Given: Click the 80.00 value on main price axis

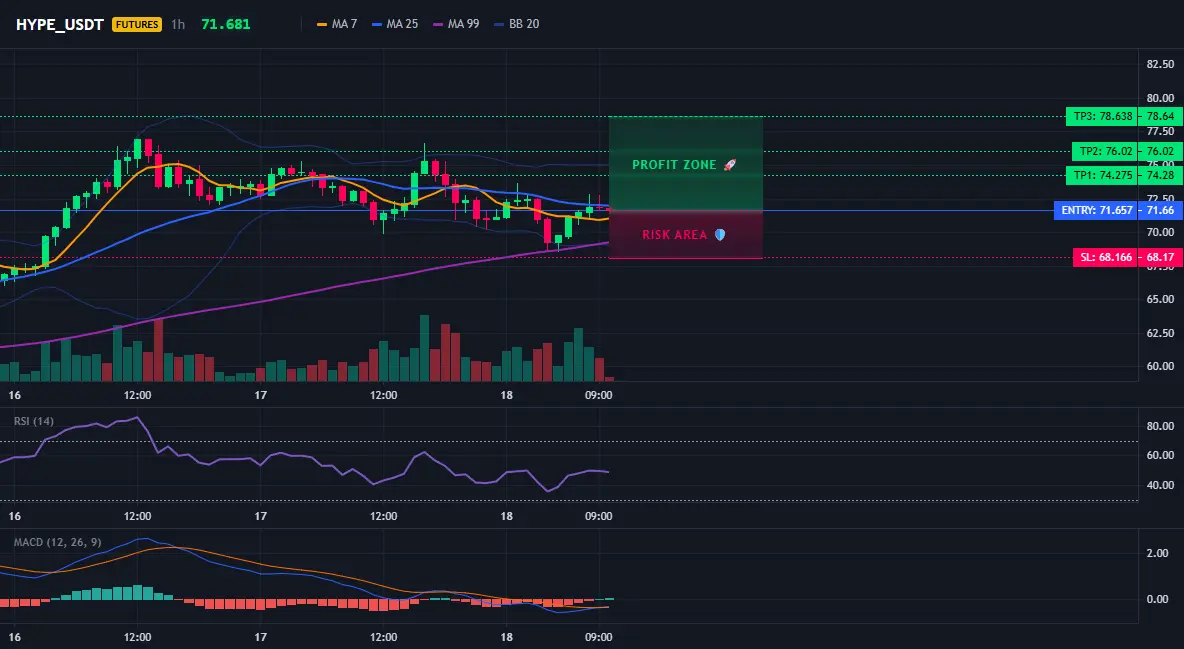Looking at the screenshot, I should coord(1160,98).
